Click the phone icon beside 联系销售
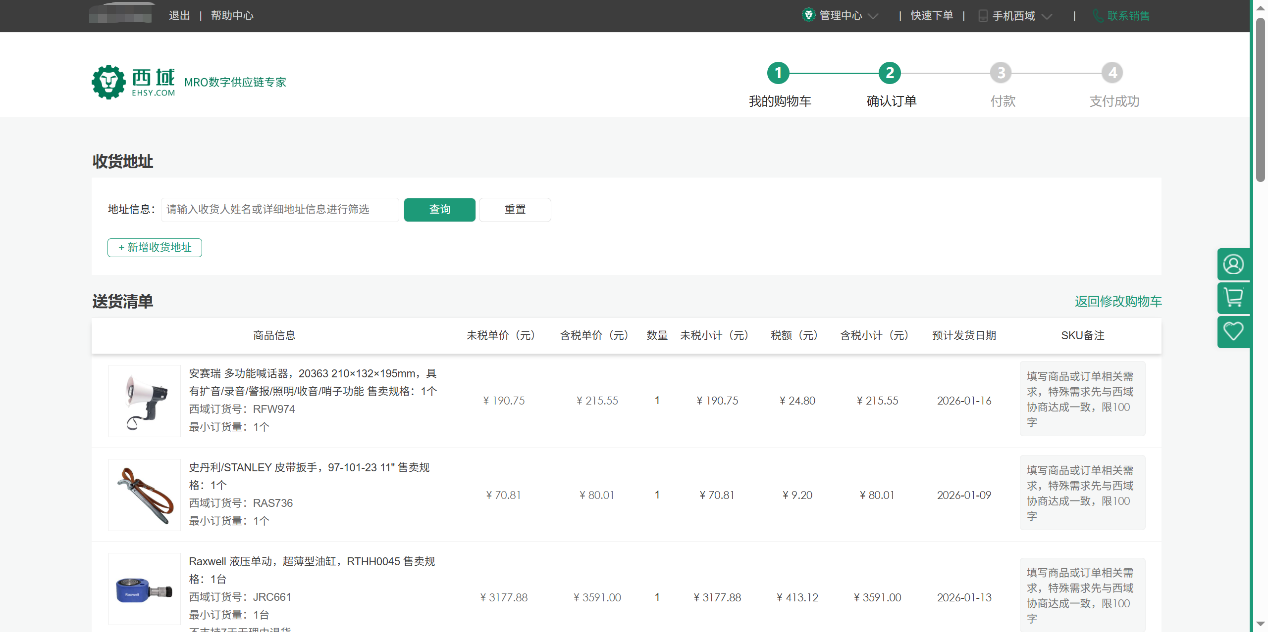1268x632 pixels. [1097, 16]
